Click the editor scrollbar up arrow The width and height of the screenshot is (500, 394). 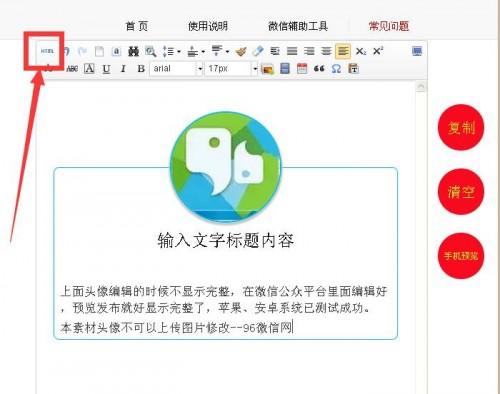pos(421,87)
